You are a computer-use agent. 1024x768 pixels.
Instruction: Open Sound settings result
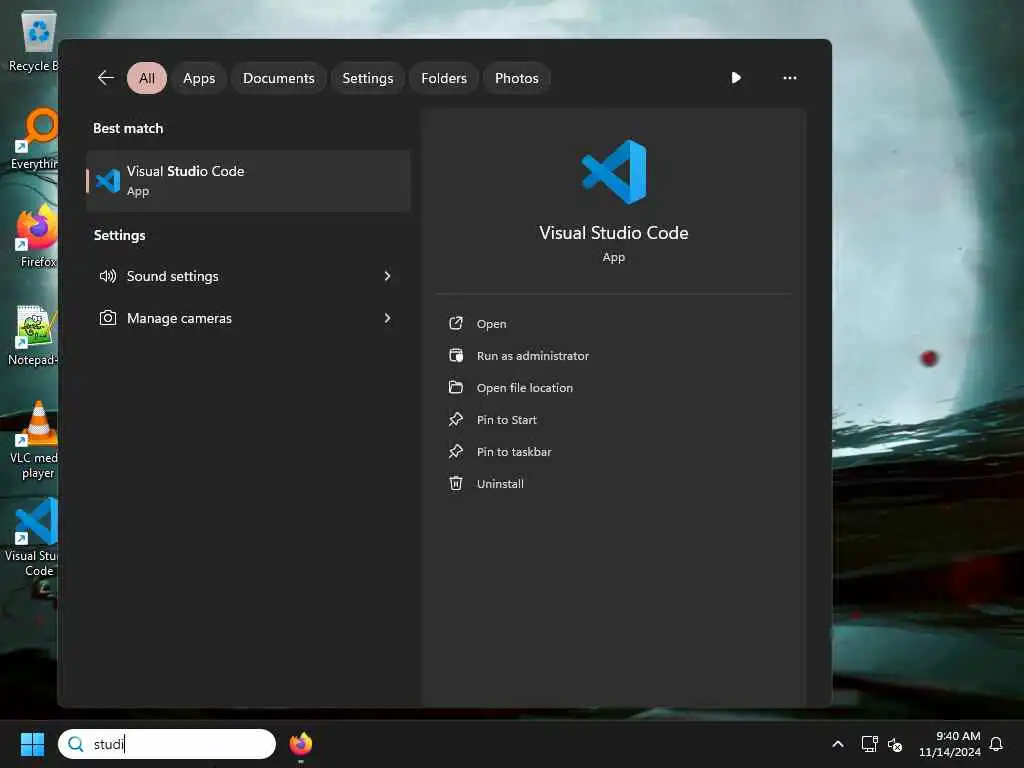point(248,276)
